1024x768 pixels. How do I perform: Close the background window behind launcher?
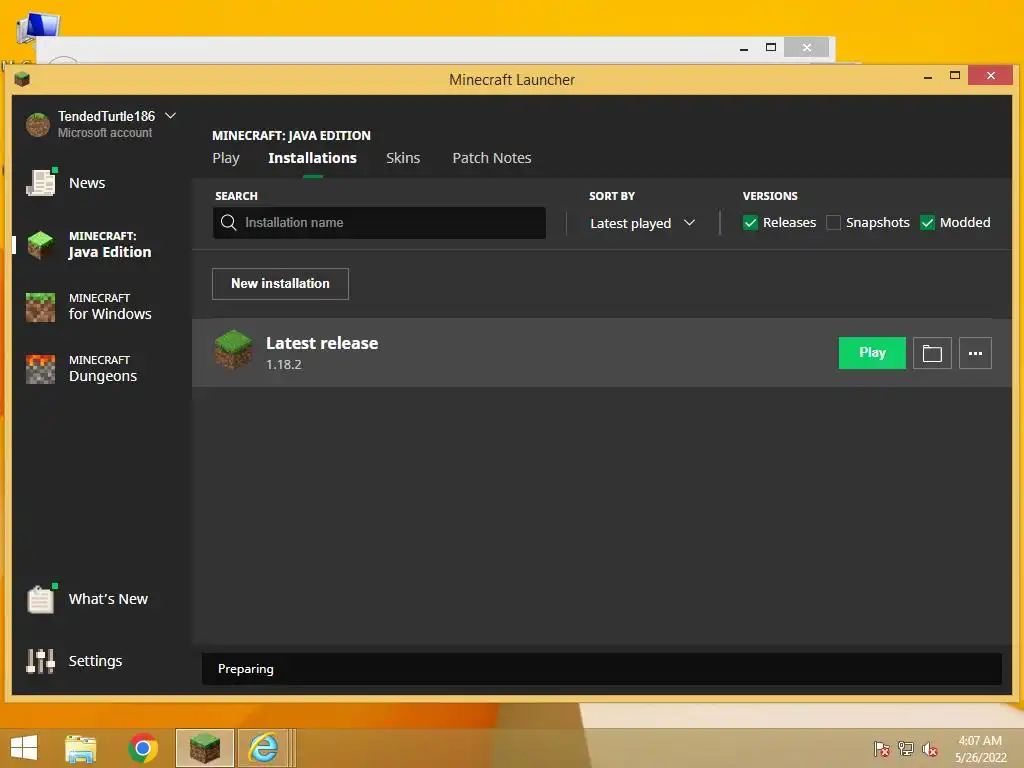807,47
